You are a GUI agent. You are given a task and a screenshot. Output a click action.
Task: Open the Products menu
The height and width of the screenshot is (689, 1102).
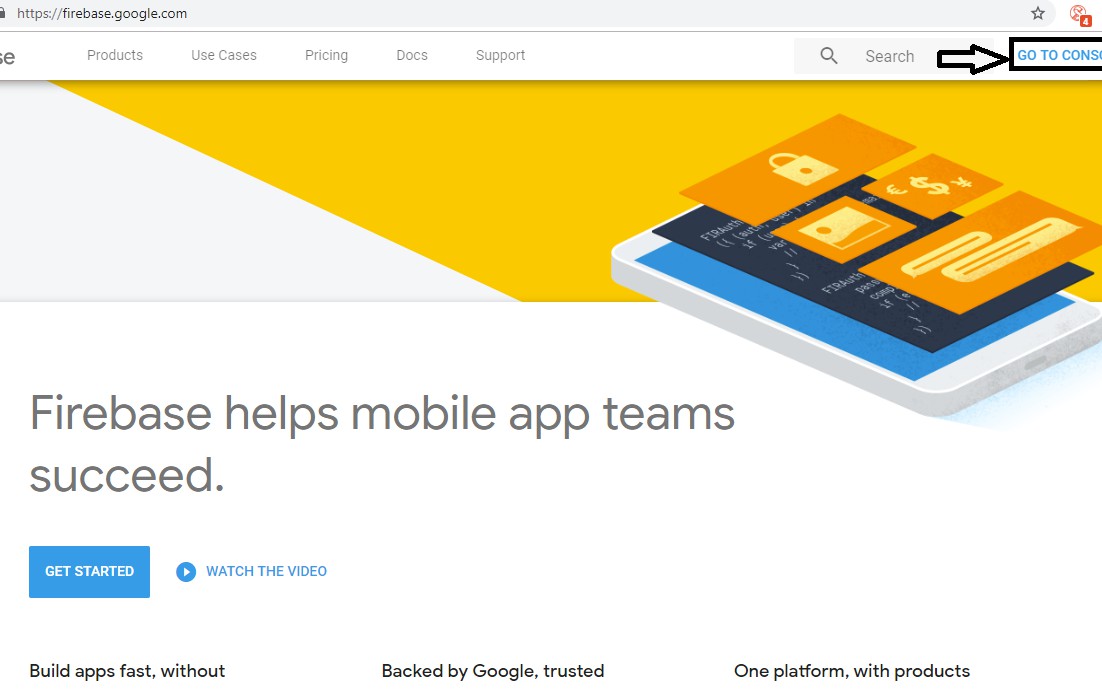coord(114,55)
